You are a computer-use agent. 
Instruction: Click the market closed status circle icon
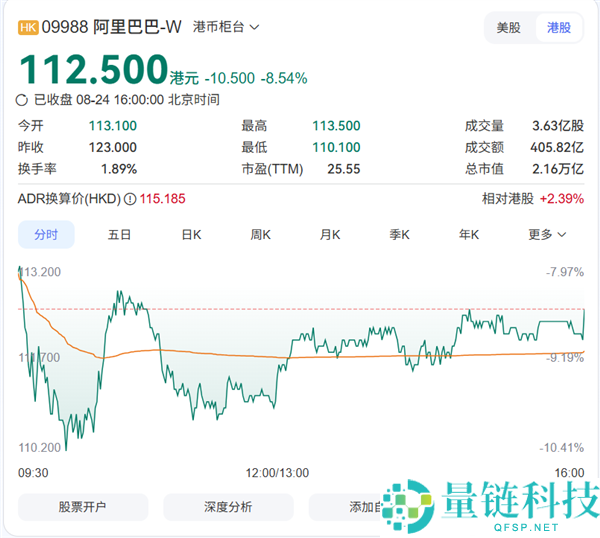[x=21, y=100]
